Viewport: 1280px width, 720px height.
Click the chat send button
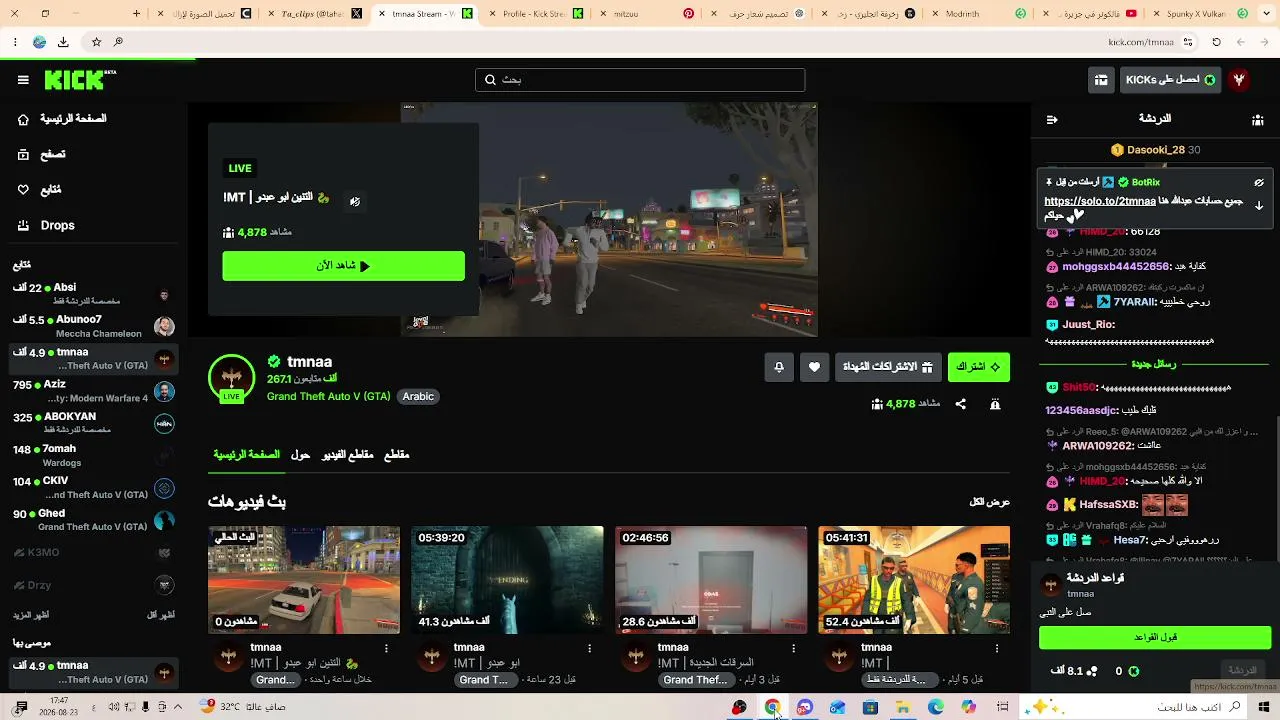tap(1242, 670)
